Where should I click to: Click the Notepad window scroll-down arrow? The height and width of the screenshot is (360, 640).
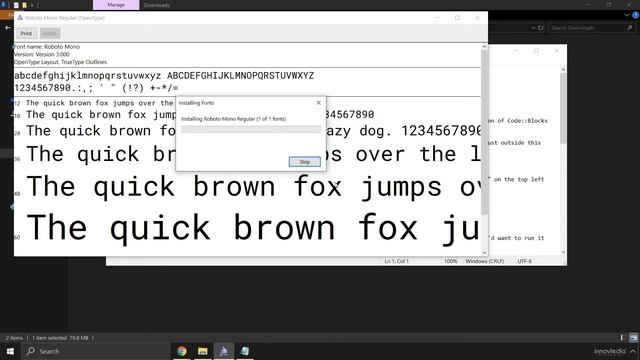(563, 252)
